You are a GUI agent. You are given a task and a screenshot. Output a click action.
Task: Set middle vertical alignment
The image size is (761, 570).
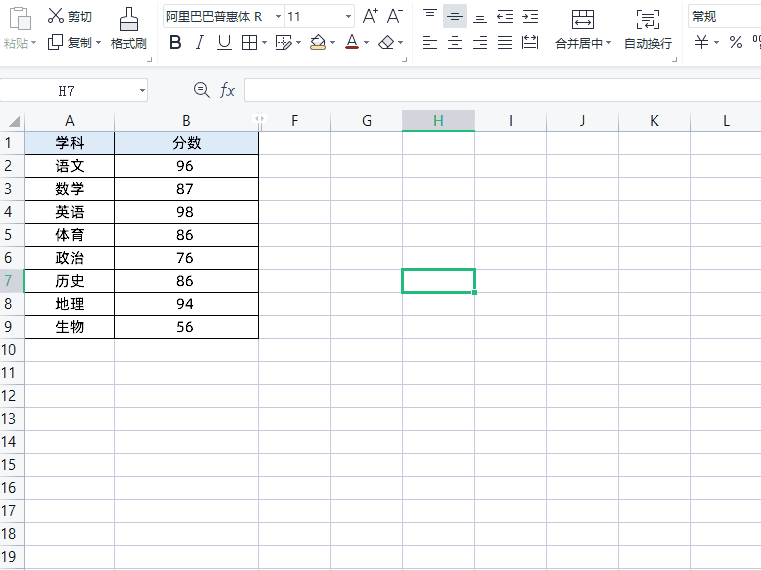coord(455,16)
